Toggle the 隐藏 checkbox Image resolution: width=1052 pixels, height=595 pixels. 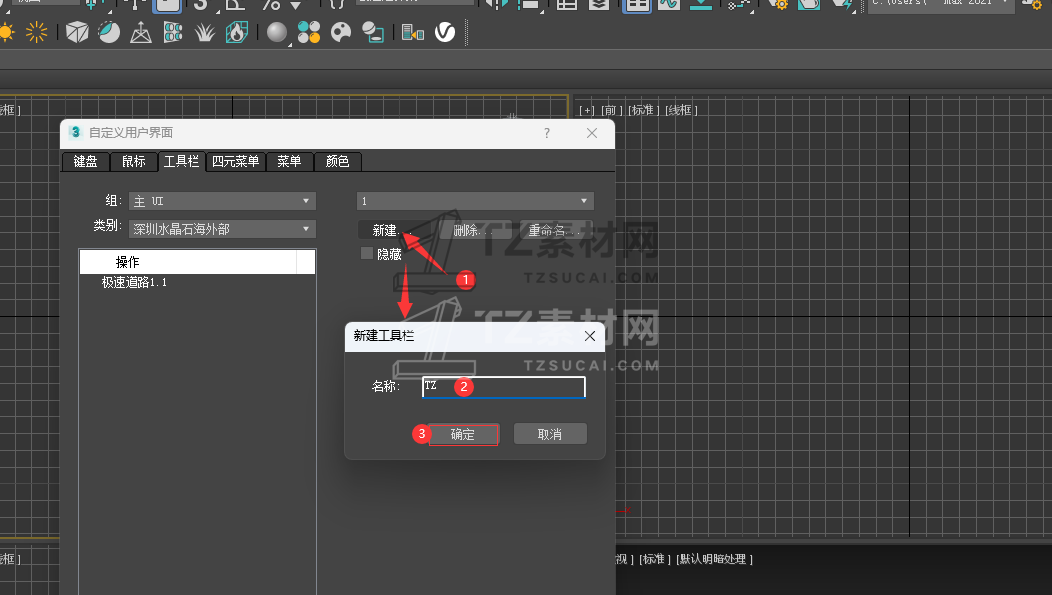(x=366, y=254)
